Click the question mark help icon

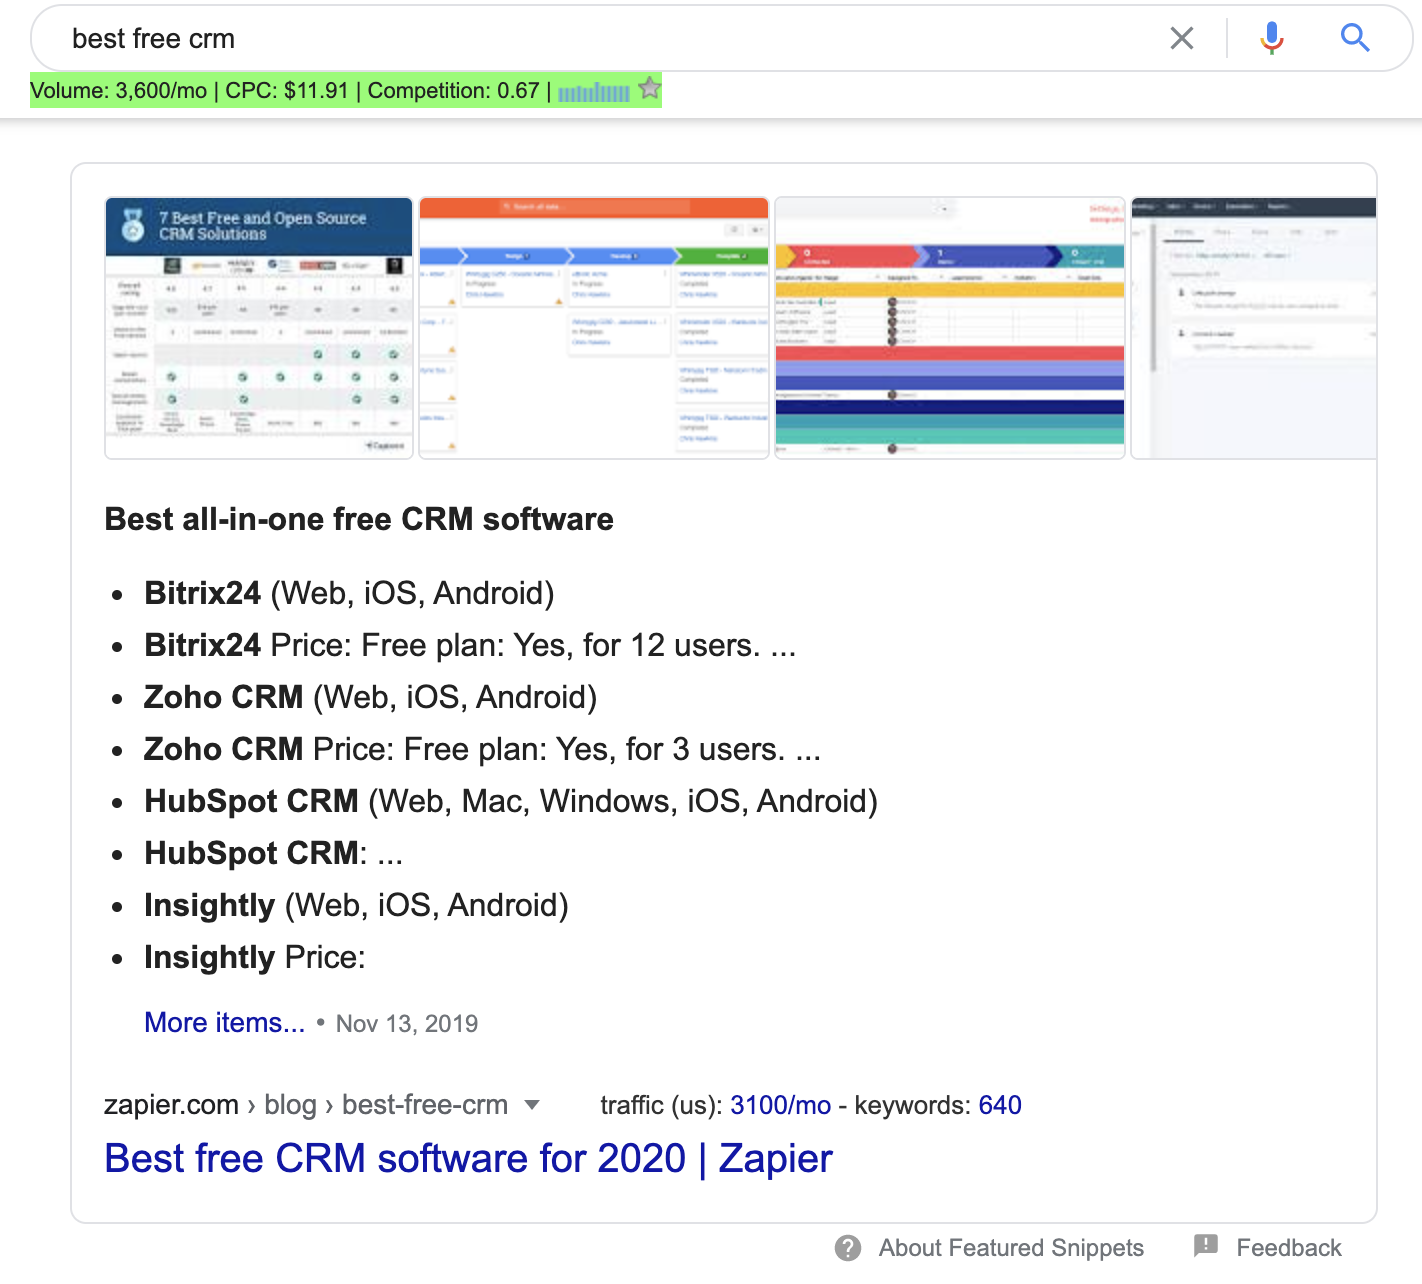pyautogui.click(x=848, y=1248)
